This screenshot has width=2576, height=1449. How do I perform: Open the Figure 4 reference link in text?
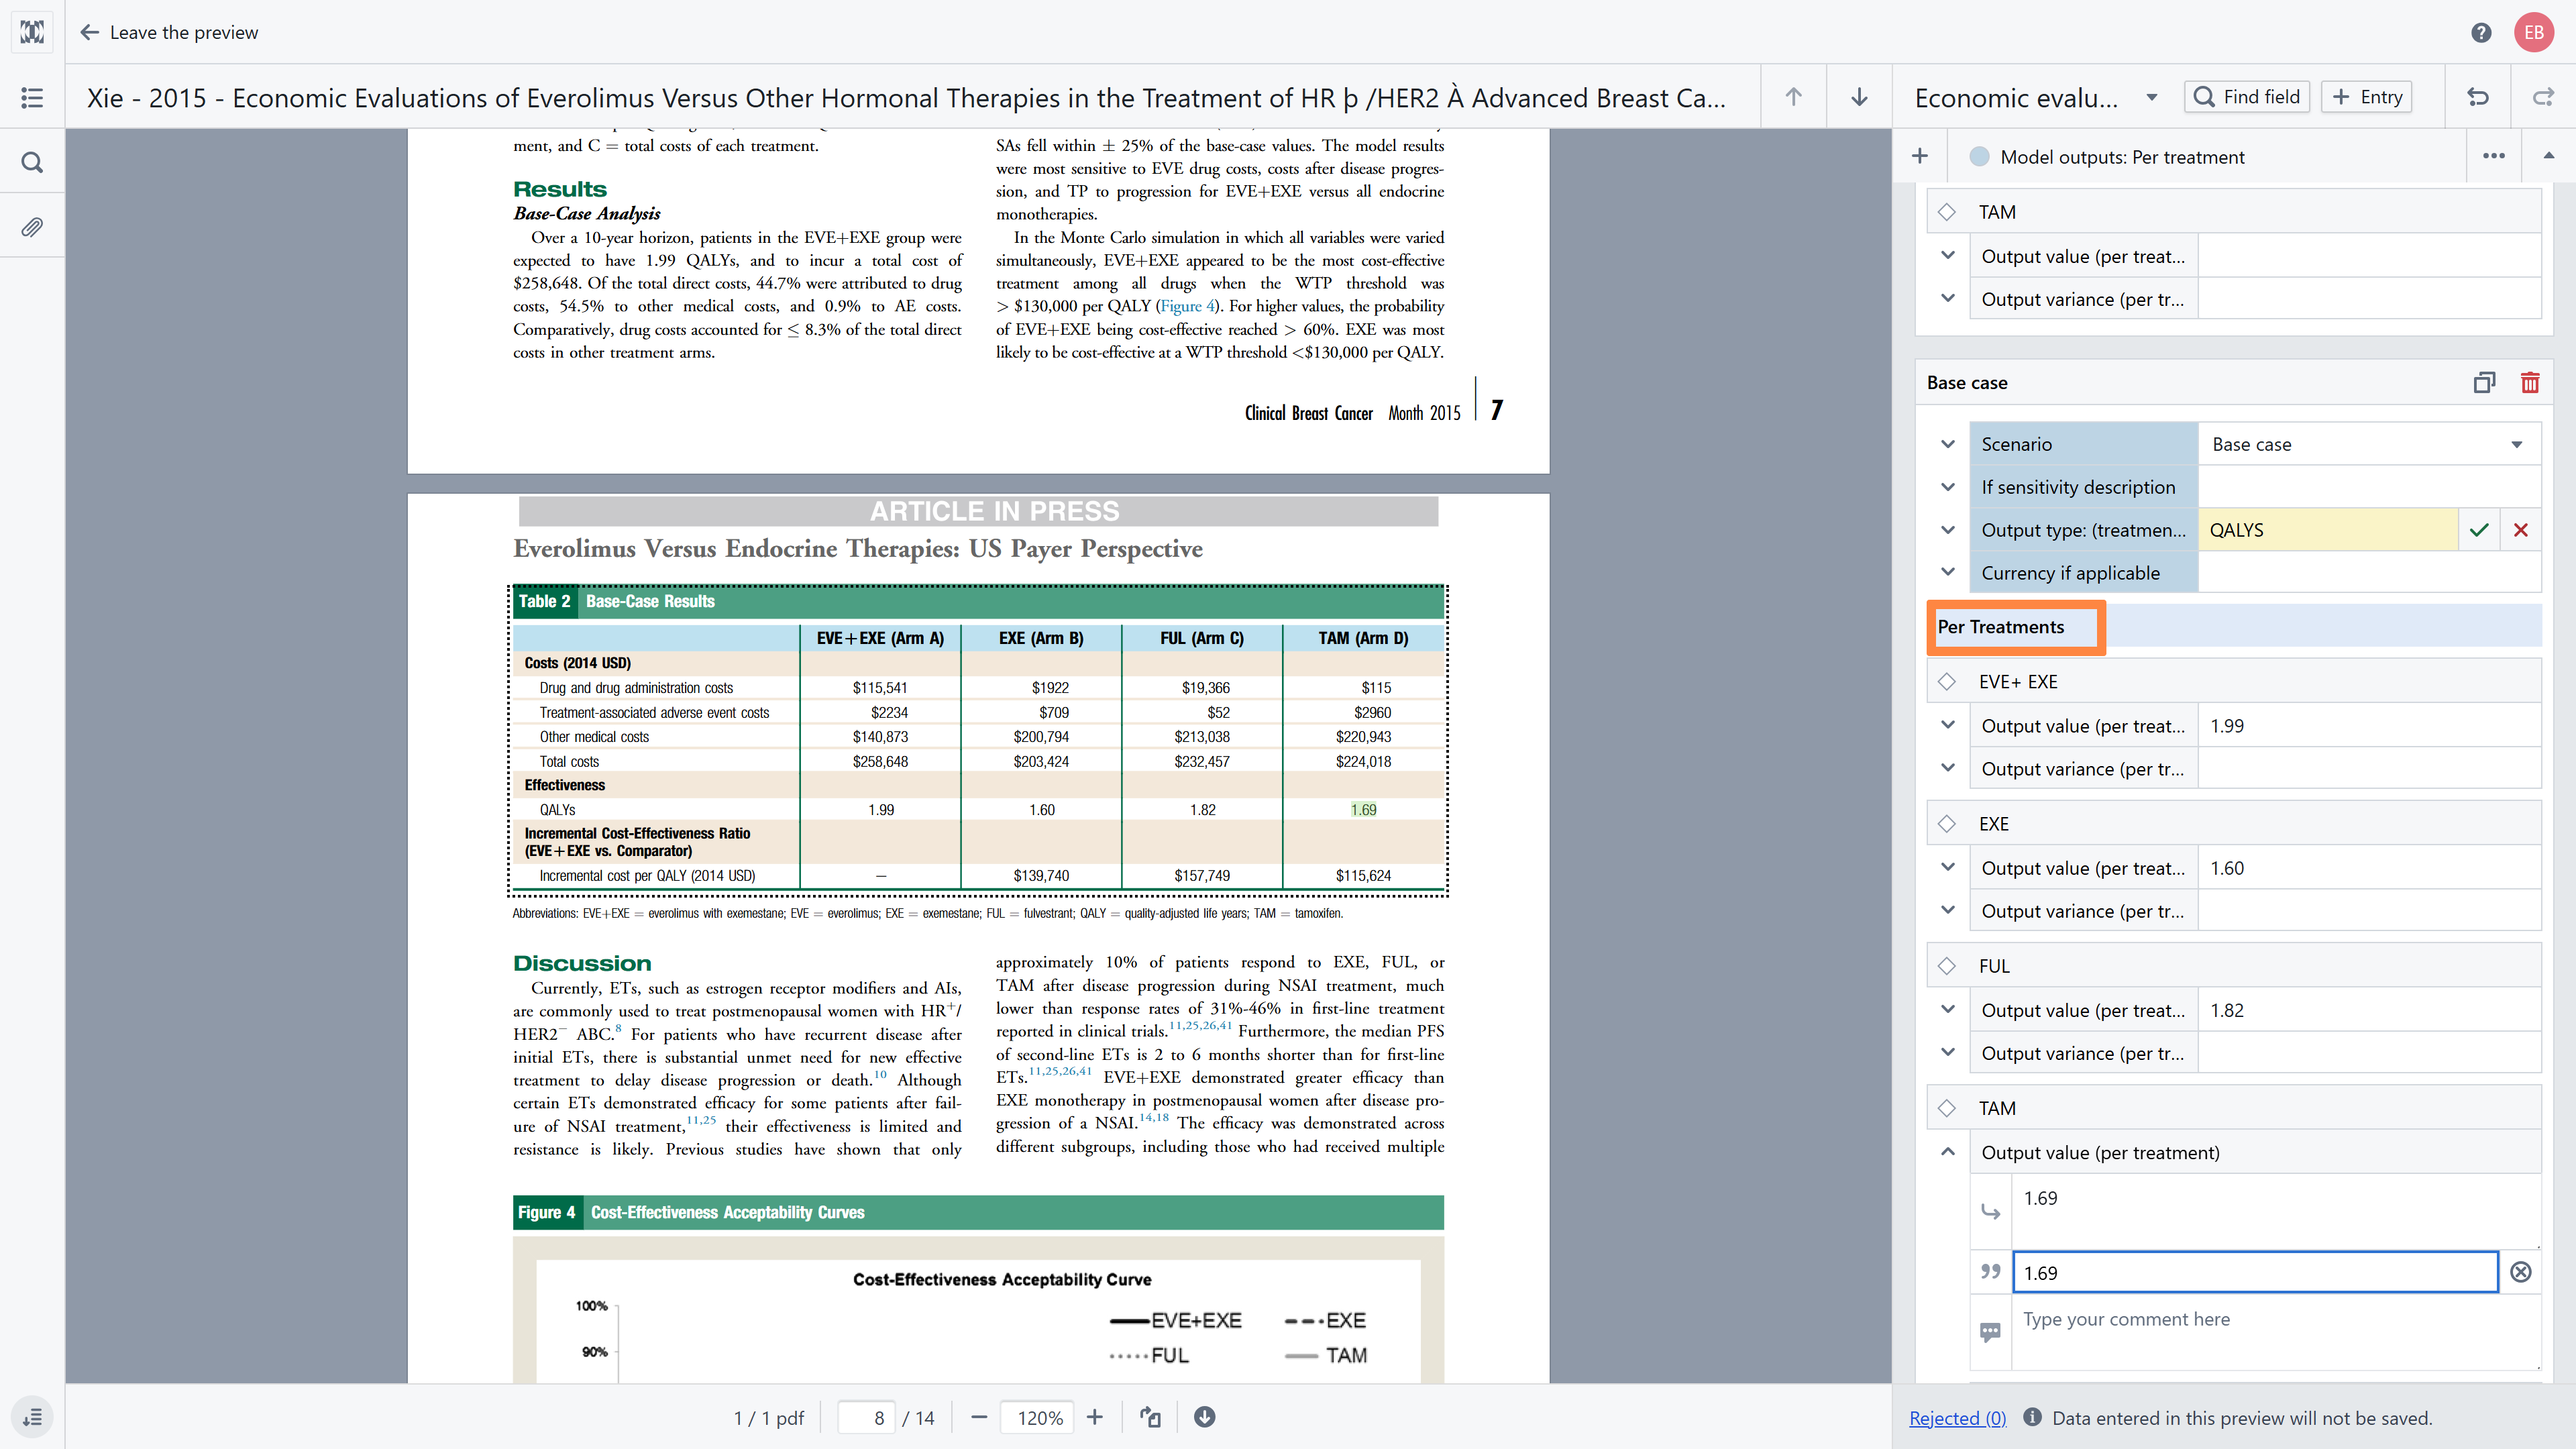click(x=1187, y=306)
